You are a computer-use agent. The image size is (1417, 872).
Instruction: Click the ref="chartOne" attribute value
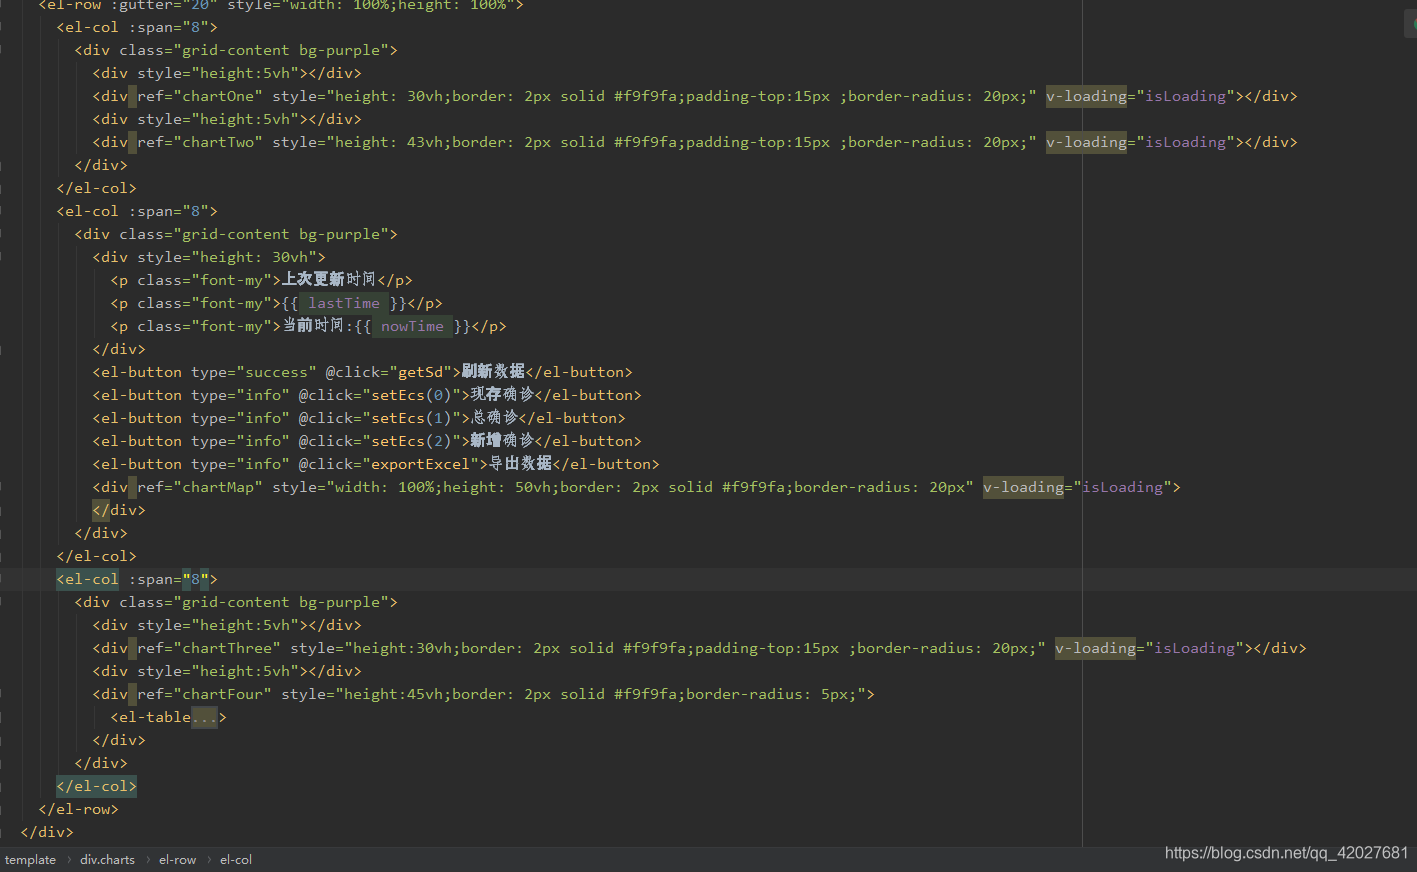pos(222,96)
